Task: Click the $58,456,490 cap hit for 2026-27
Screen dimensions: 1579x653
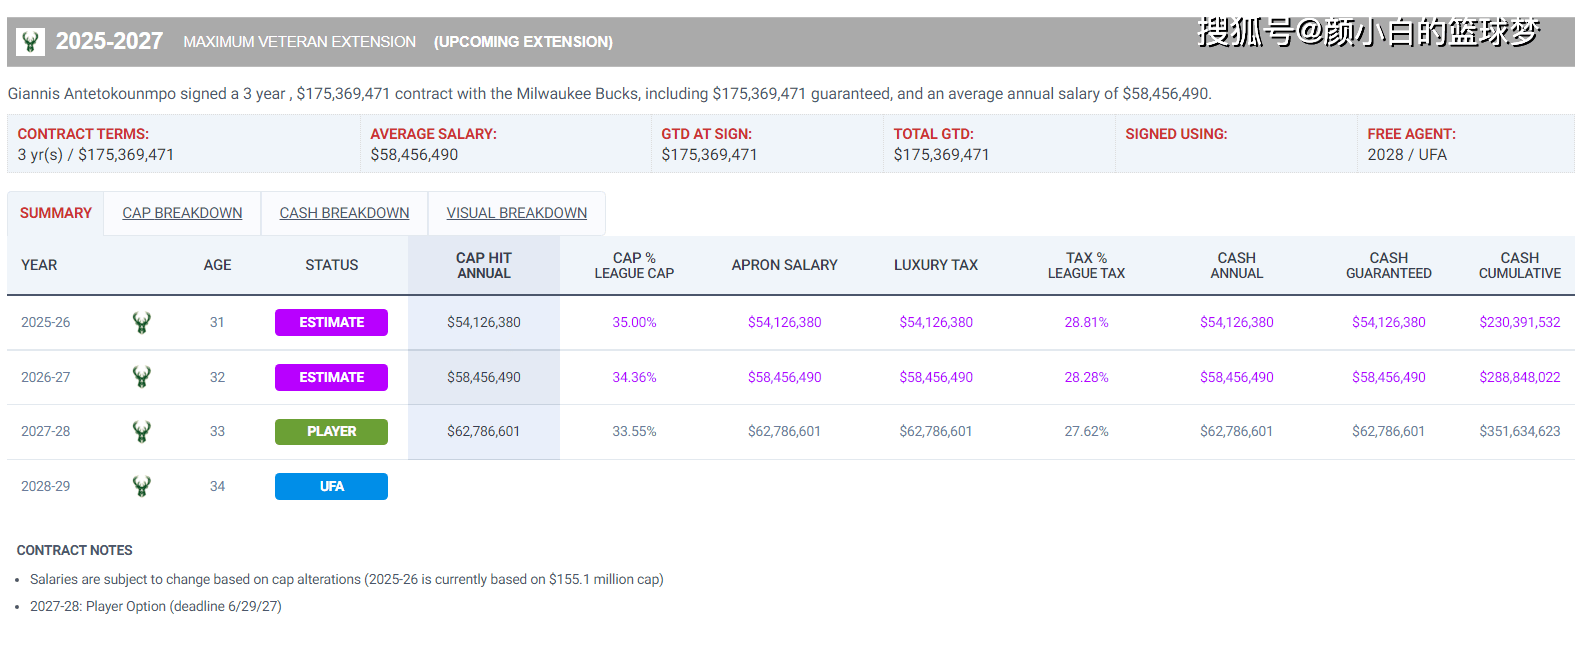Action: coord(484,377)
